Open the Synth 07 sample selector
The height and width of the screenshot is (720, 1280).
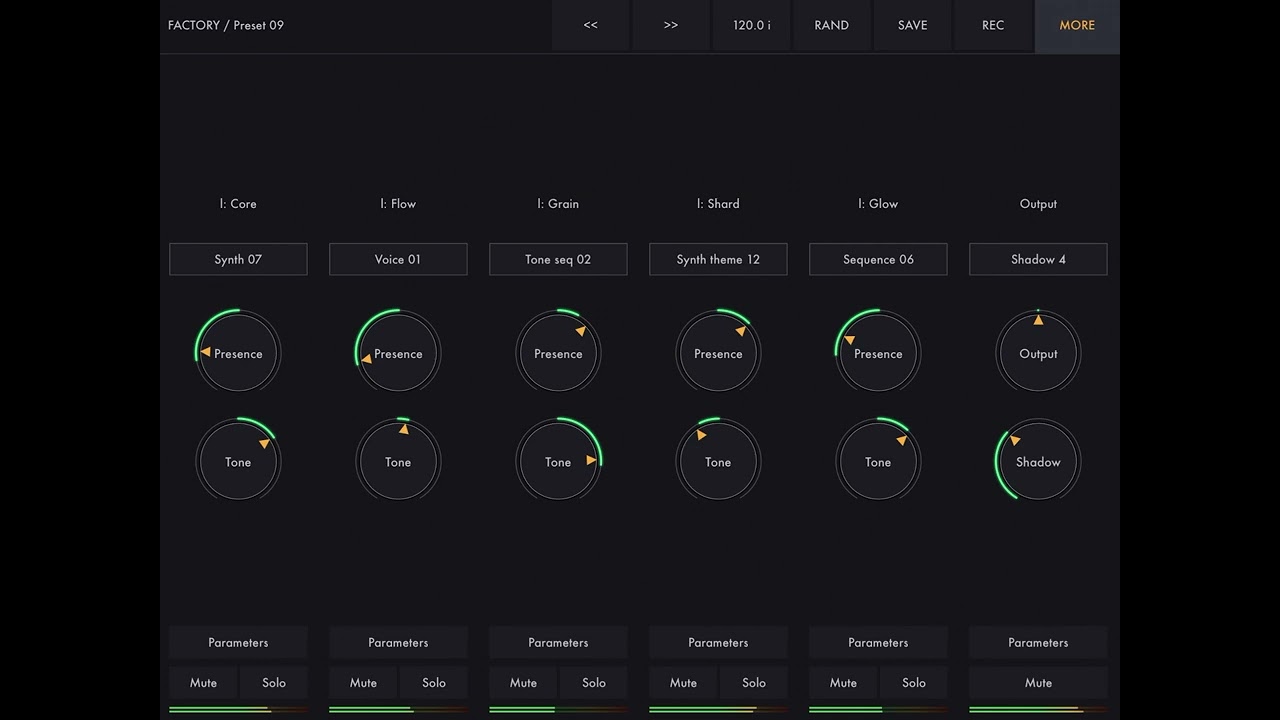(x=238, y=259)
